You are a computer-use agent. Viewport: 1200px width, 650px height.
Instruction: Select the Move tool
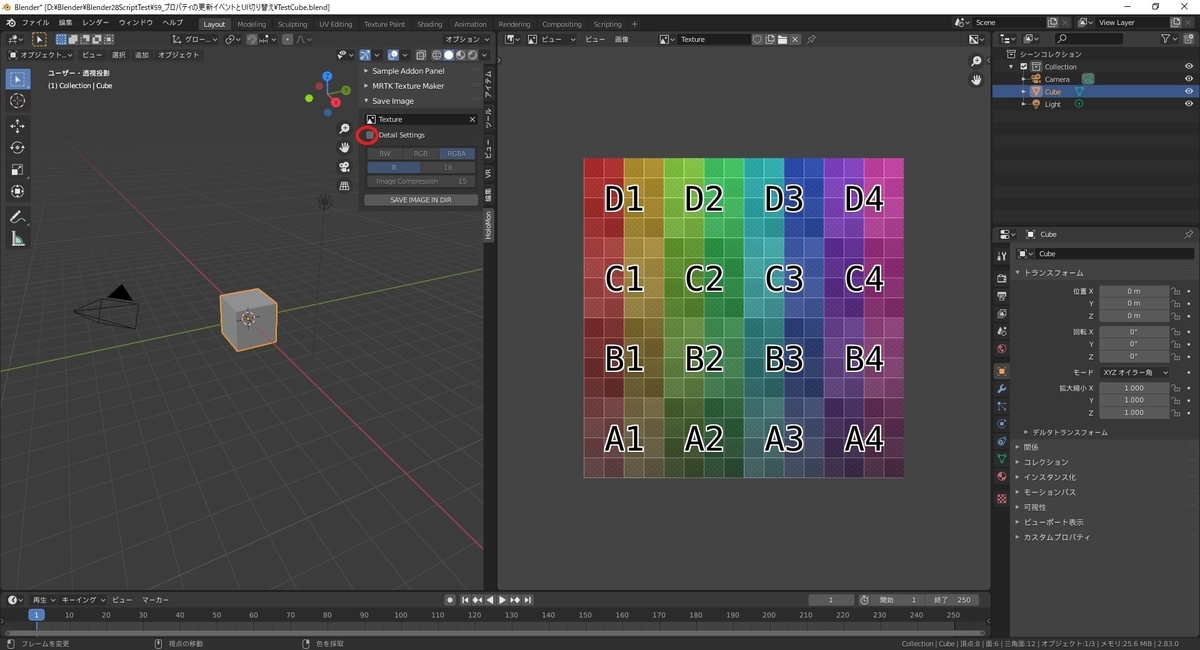17,126
